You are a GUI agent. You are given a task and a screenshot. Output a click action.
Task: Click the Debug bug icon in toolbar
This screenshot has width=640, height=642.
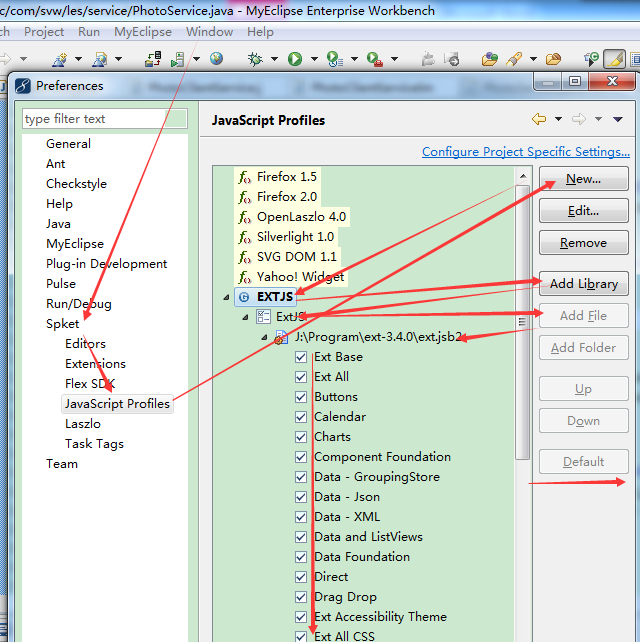[x=255, y=59]
